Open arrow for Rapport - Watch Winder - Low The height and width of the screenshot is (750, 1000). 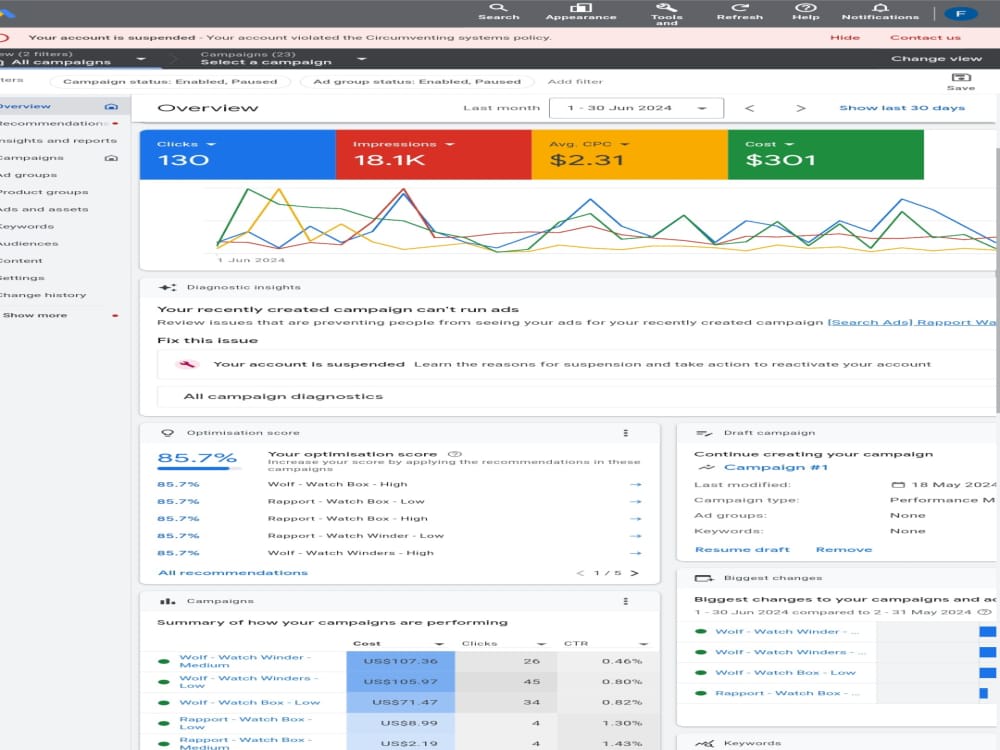coord(635,536)
